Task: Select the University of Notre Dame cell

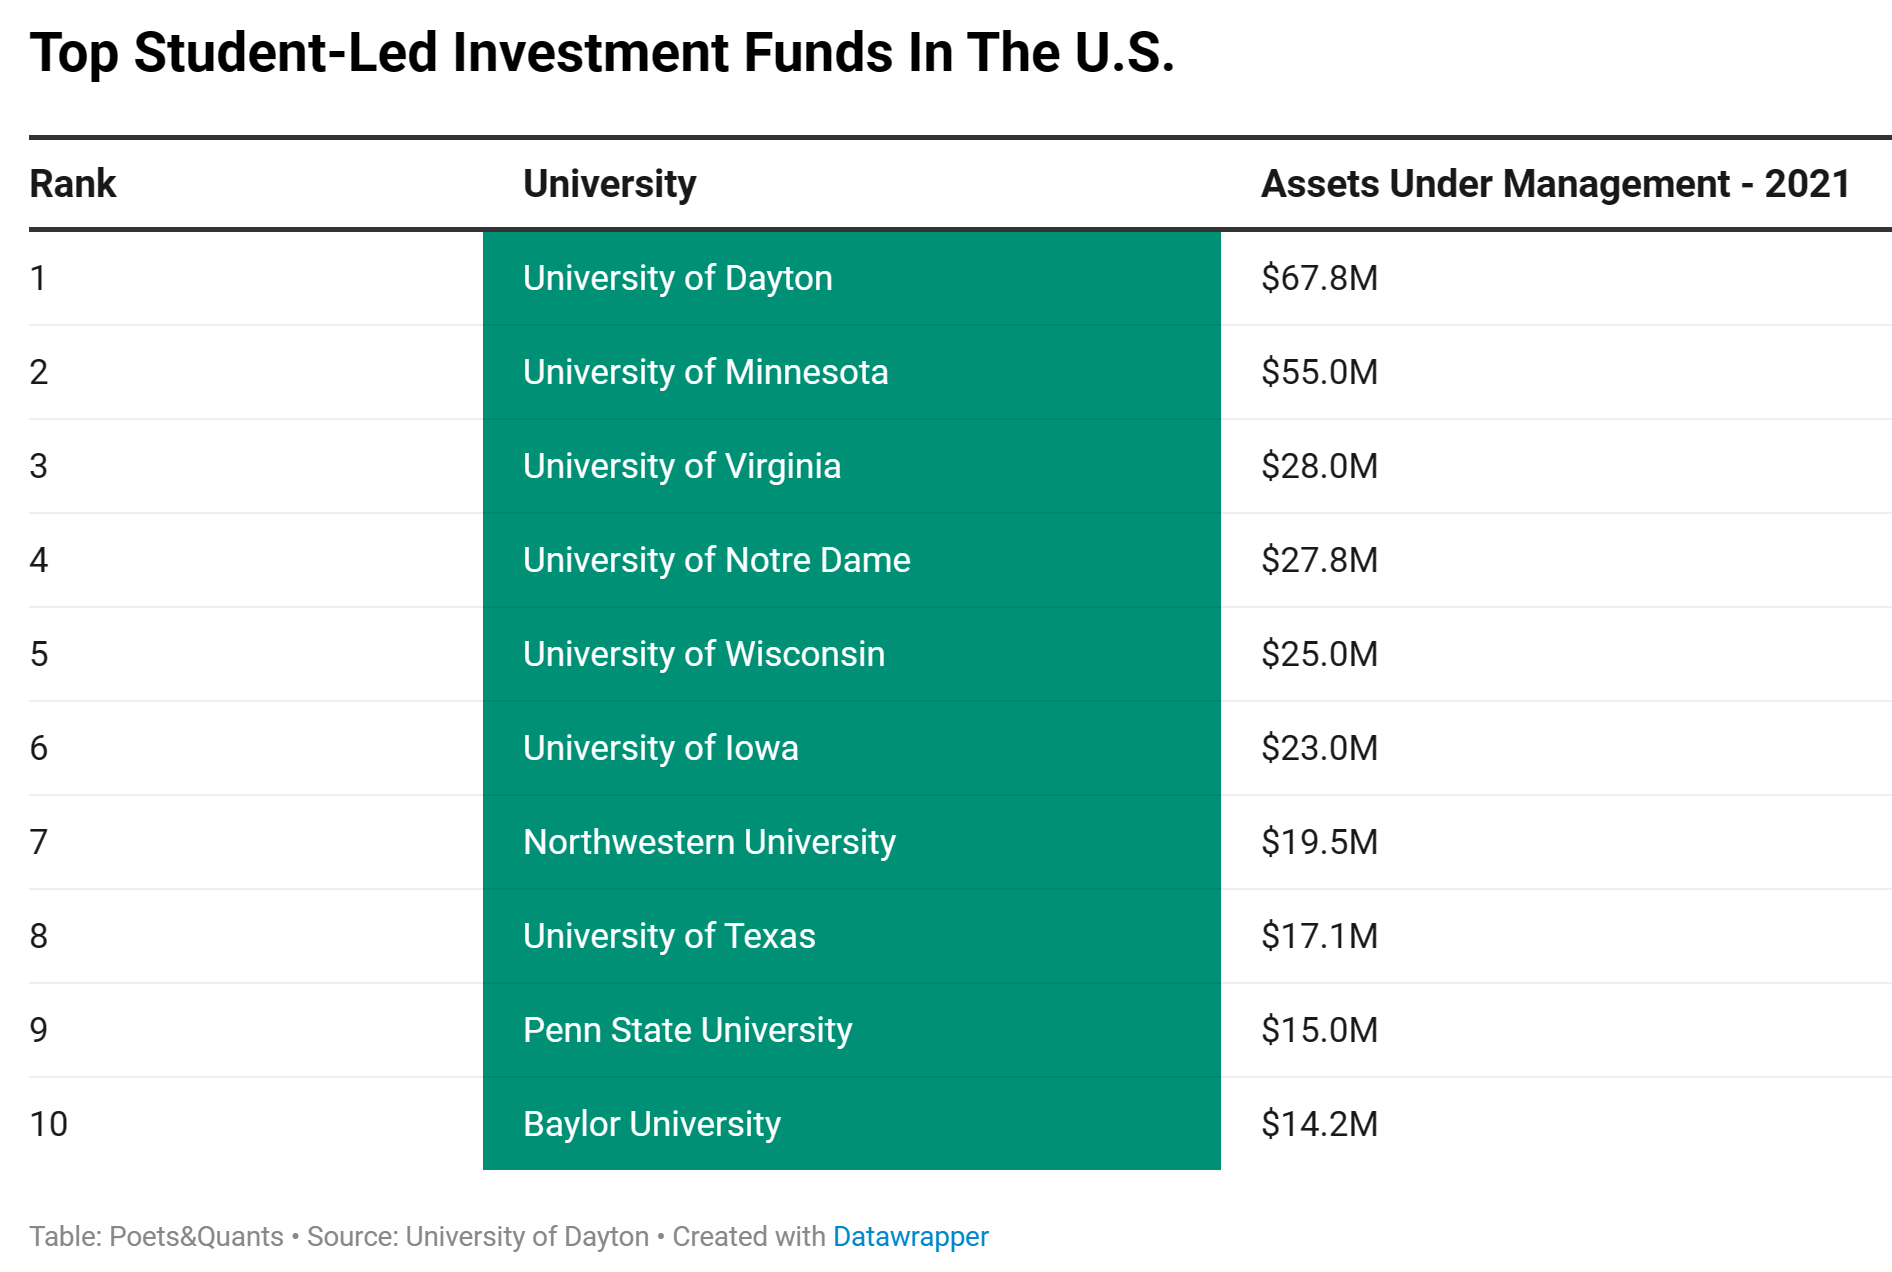Action: [x=716, y=560]
